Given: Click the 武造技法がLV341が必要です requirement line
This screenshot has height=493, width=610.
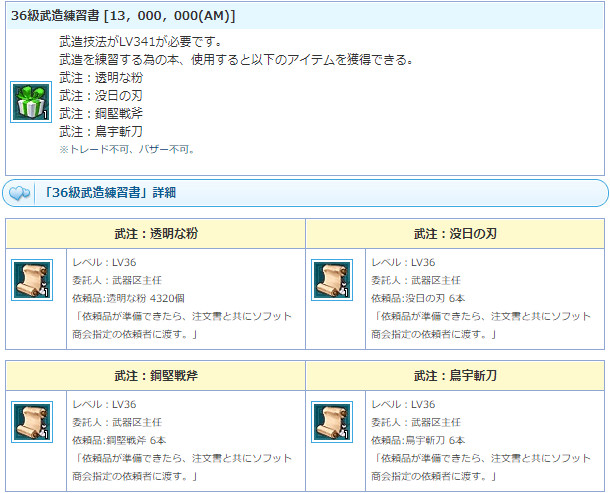Looking at the screenshot, I should (x=141, y=41).
